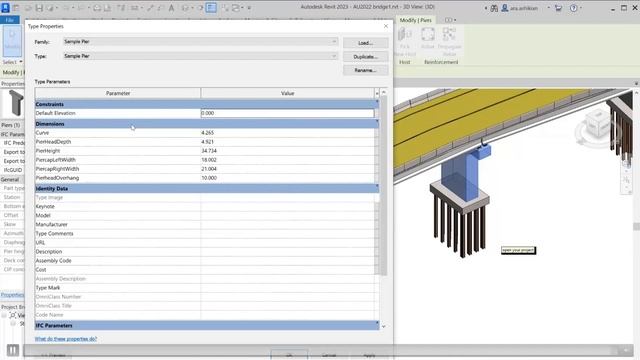Click the pause button on video overlay

click(x=13, y=350)
